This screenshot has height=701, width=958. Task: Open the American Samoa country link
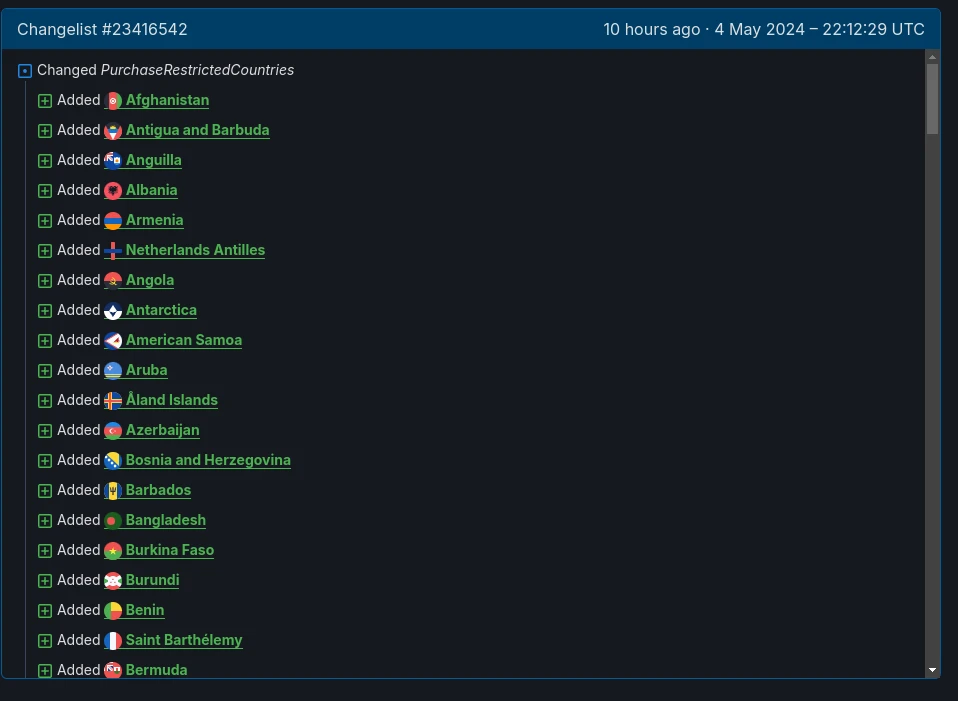[x=184, y=340]
